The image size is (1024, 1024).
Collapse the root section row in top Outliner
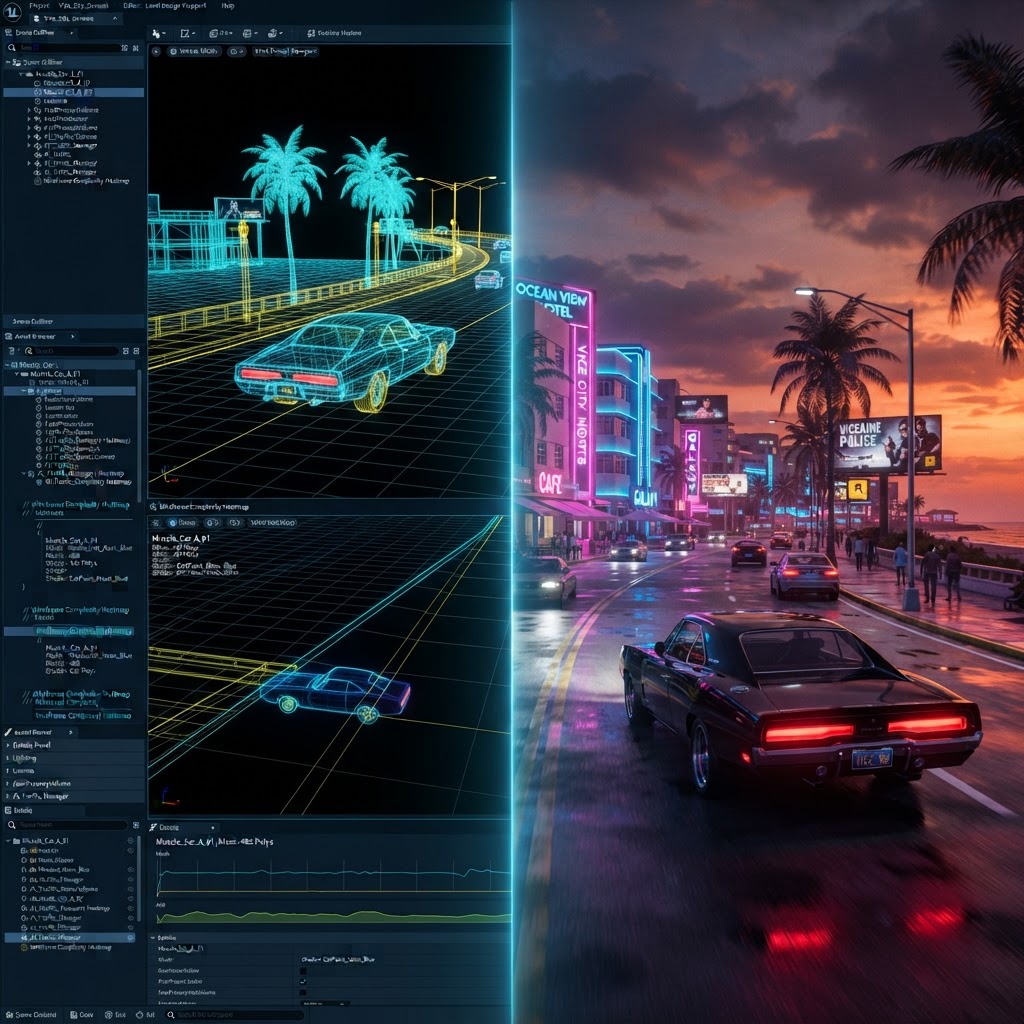[8, 63]
